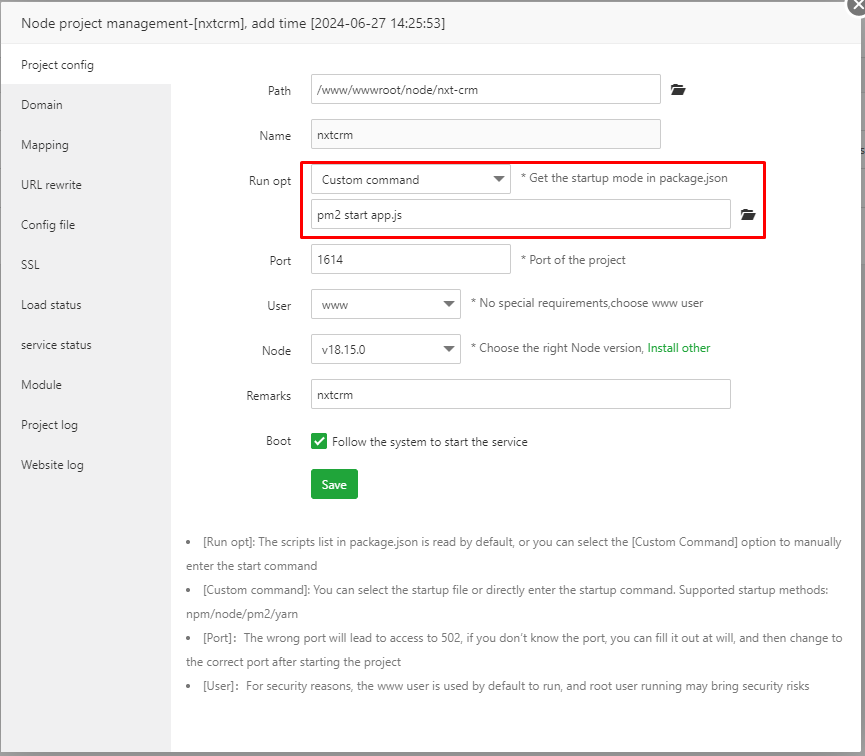The width and height of the screenshot is (865, 756).
Task: Open the Project log tab
Action: [x=49, y=425]
